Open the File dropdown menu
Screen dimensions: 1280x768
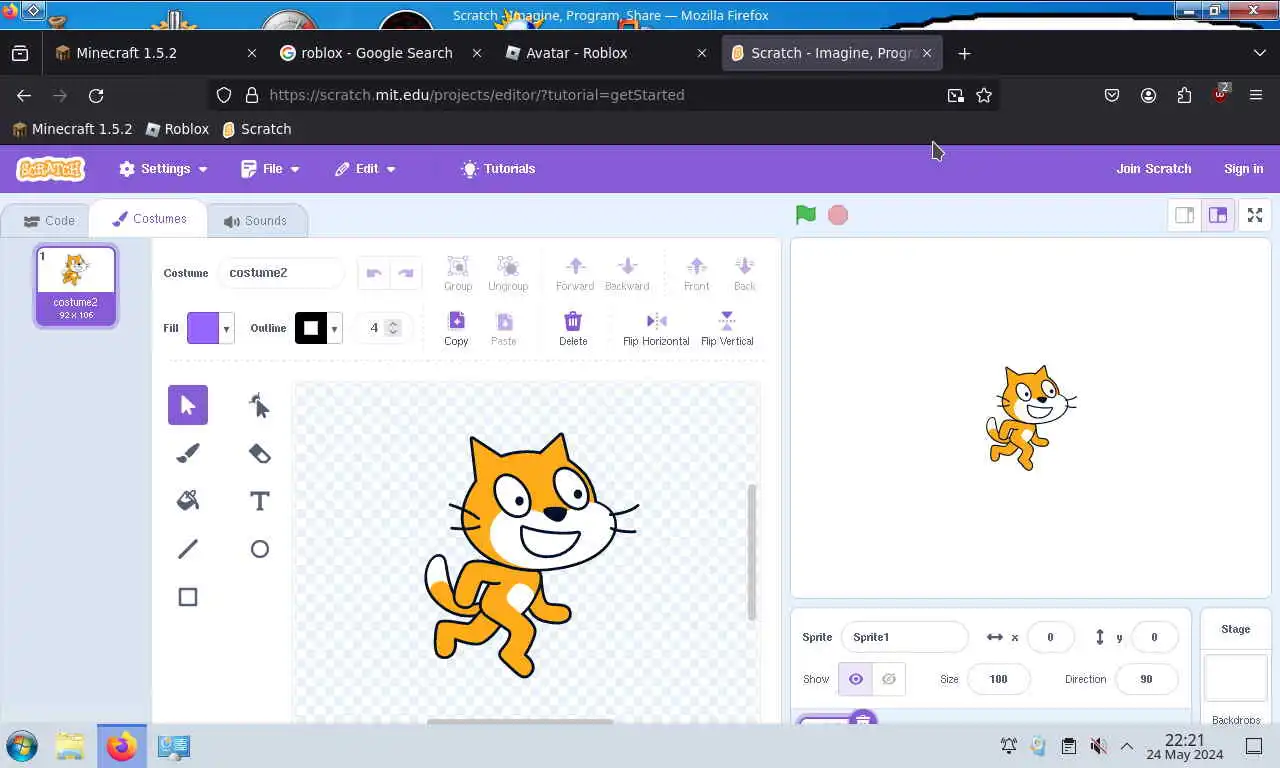271,169
